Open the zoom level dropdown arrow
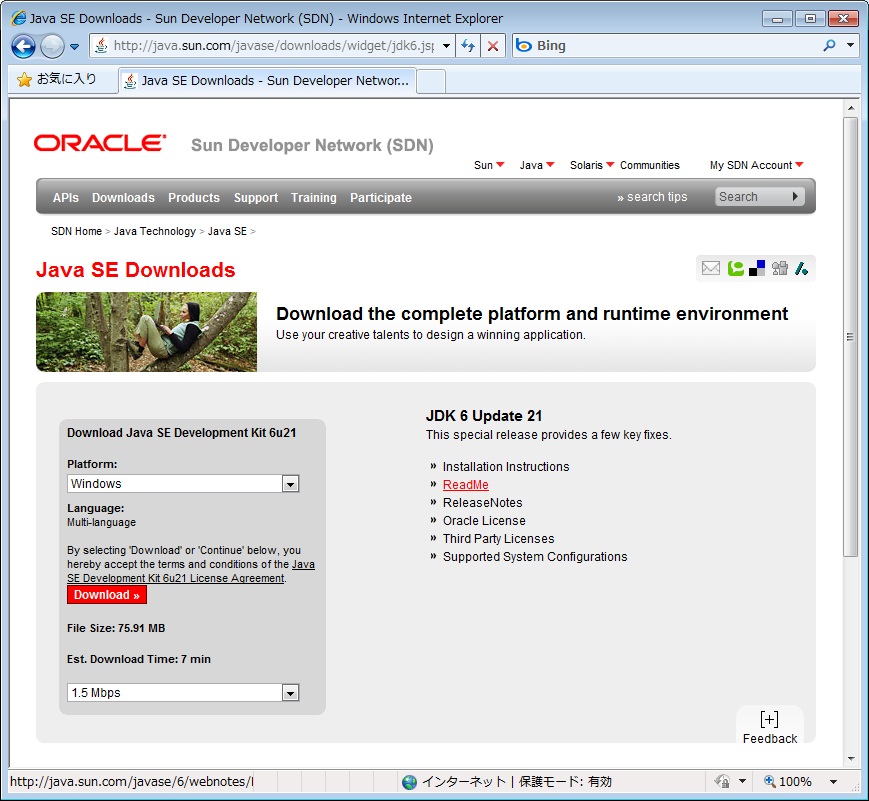 pyautogui.click(x=833, y=782)
